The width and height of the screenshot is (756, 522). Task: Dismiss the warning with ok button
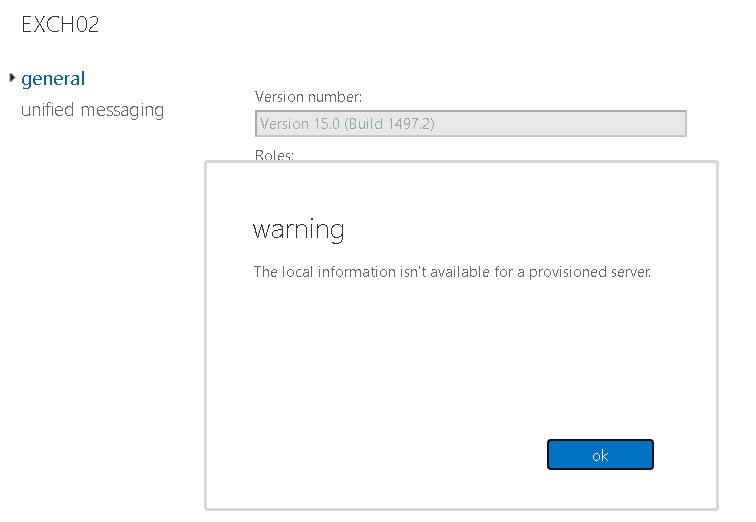[x=600, y=455]
